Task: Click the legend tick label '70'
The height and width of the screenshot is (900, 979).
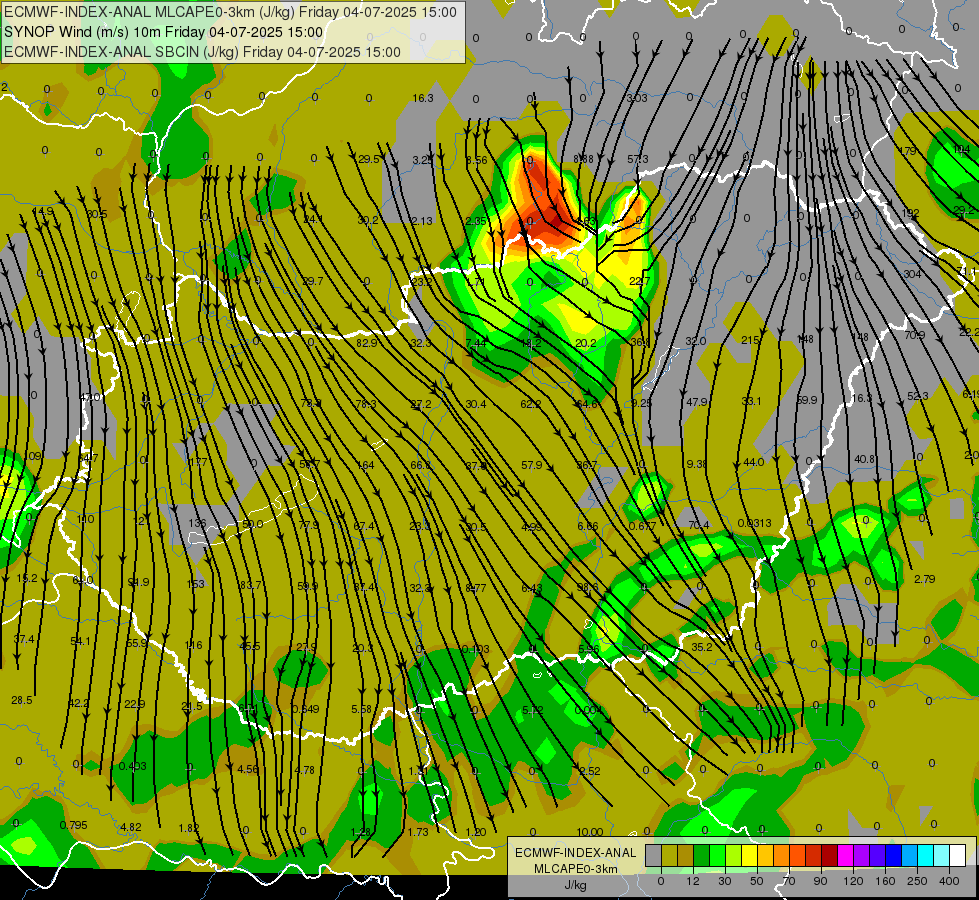Action: [789, 881]
